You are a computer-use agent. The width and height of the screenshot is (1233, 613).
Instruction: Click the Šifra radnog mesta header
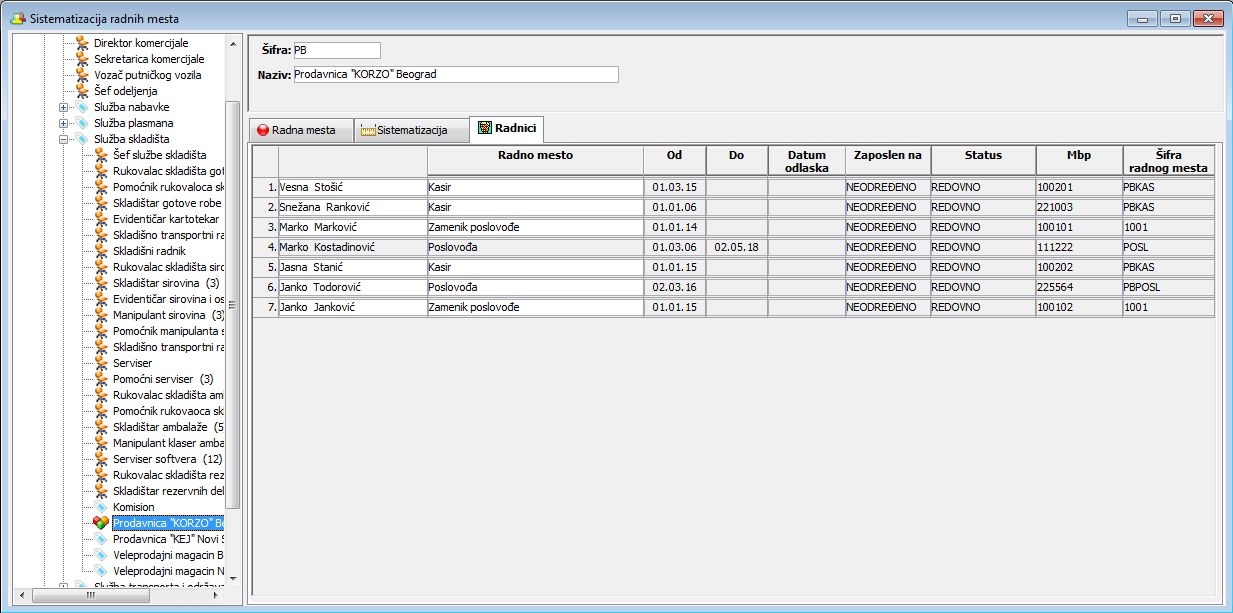(x=1169, y=161)
